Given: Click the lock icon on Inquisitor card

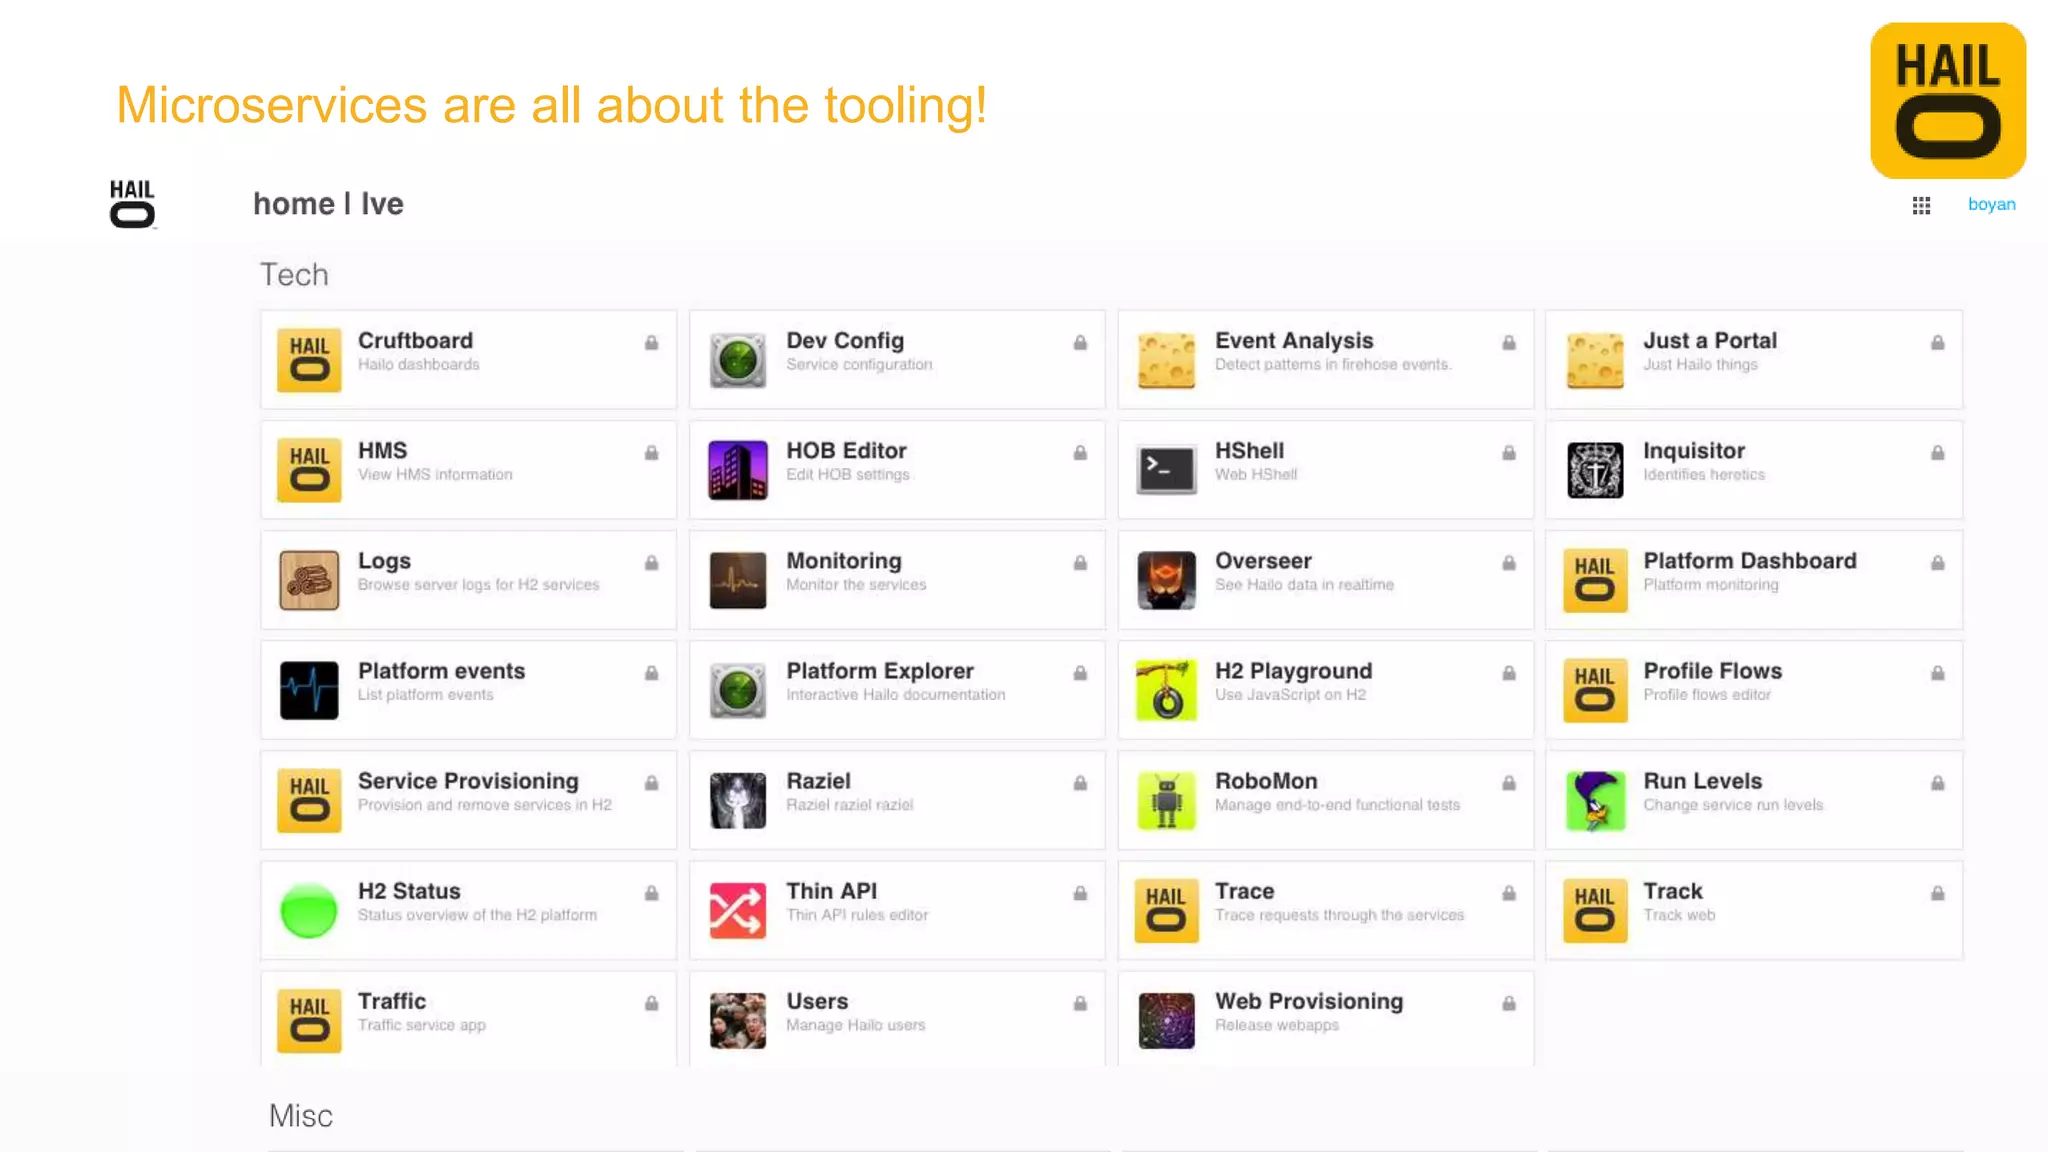Looking at the screenshot, I should pyautogui.click(x=1937, y=453).
